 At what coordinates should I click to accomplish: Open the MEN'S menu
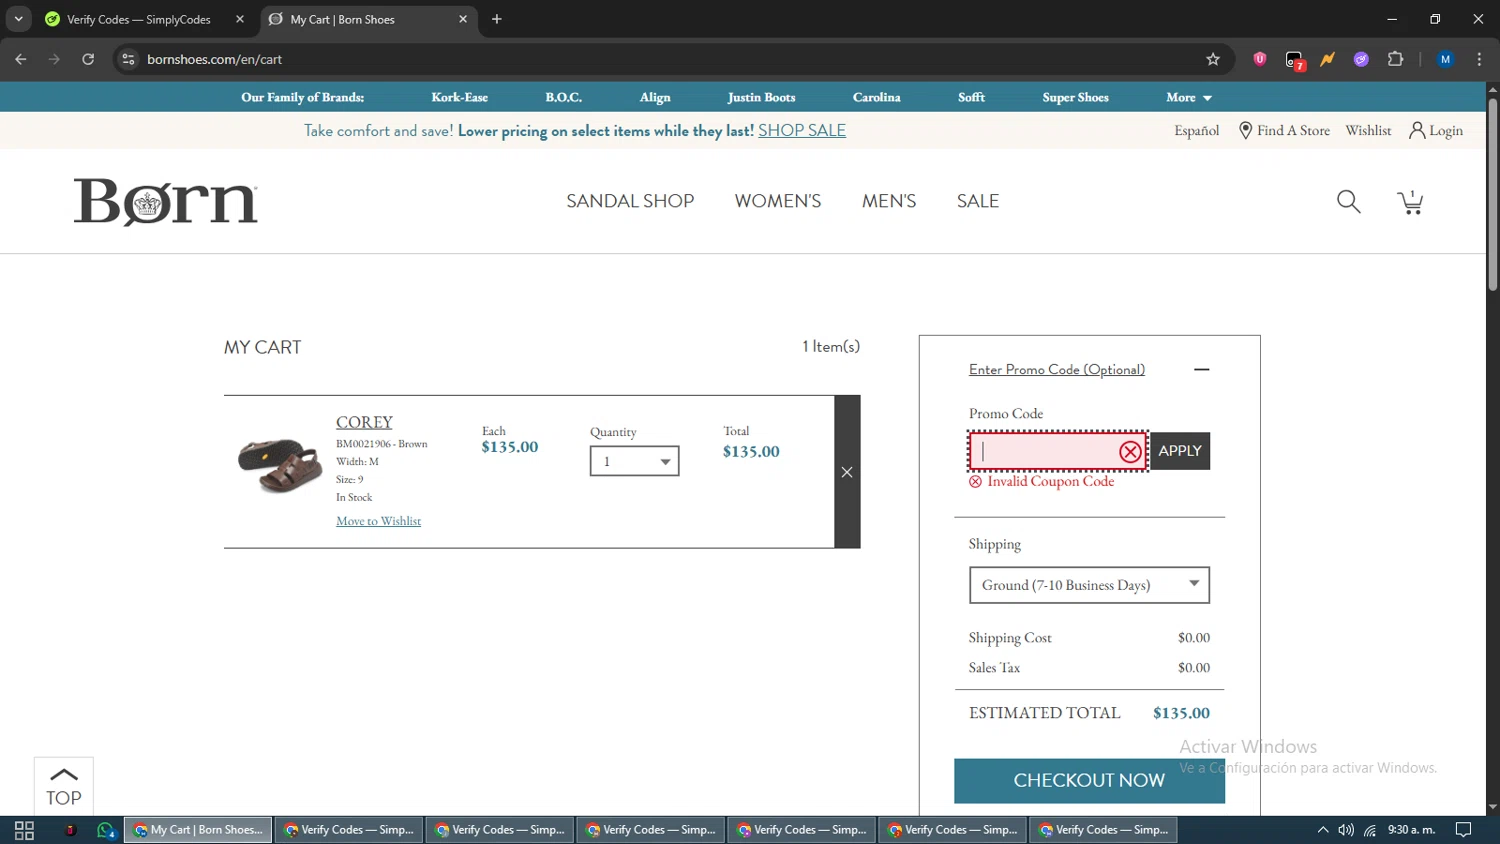click(x=889, y=201)
